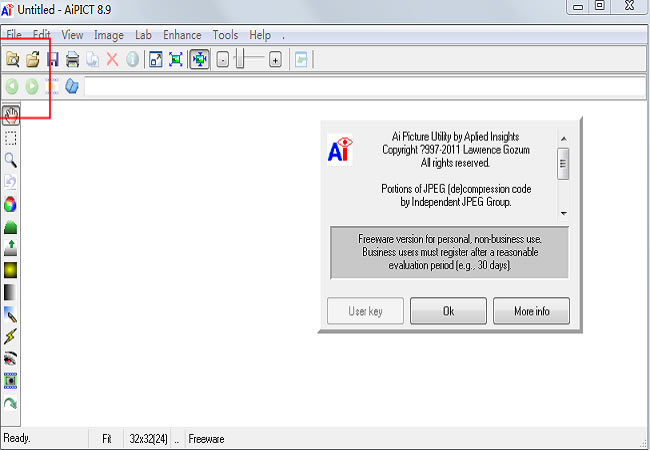
Task: Click the More info button
Action: pos(531,311)
